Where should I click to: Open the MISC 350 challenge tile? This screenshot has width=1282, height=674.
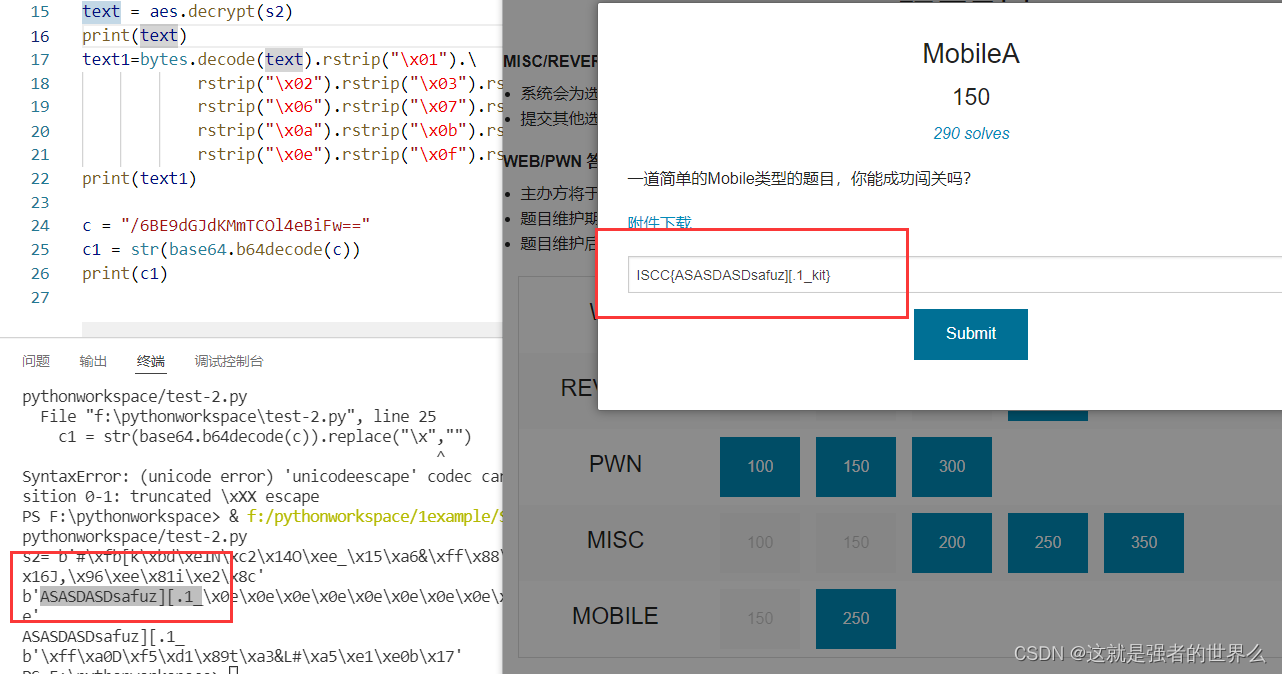[x=1143, y=542]
